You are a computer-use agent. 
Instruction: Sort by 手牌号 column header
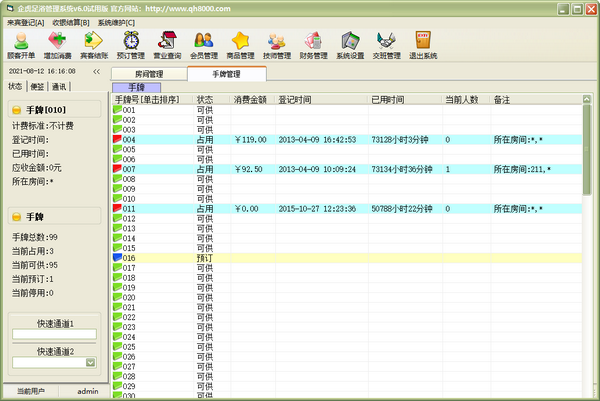(152, 100)
